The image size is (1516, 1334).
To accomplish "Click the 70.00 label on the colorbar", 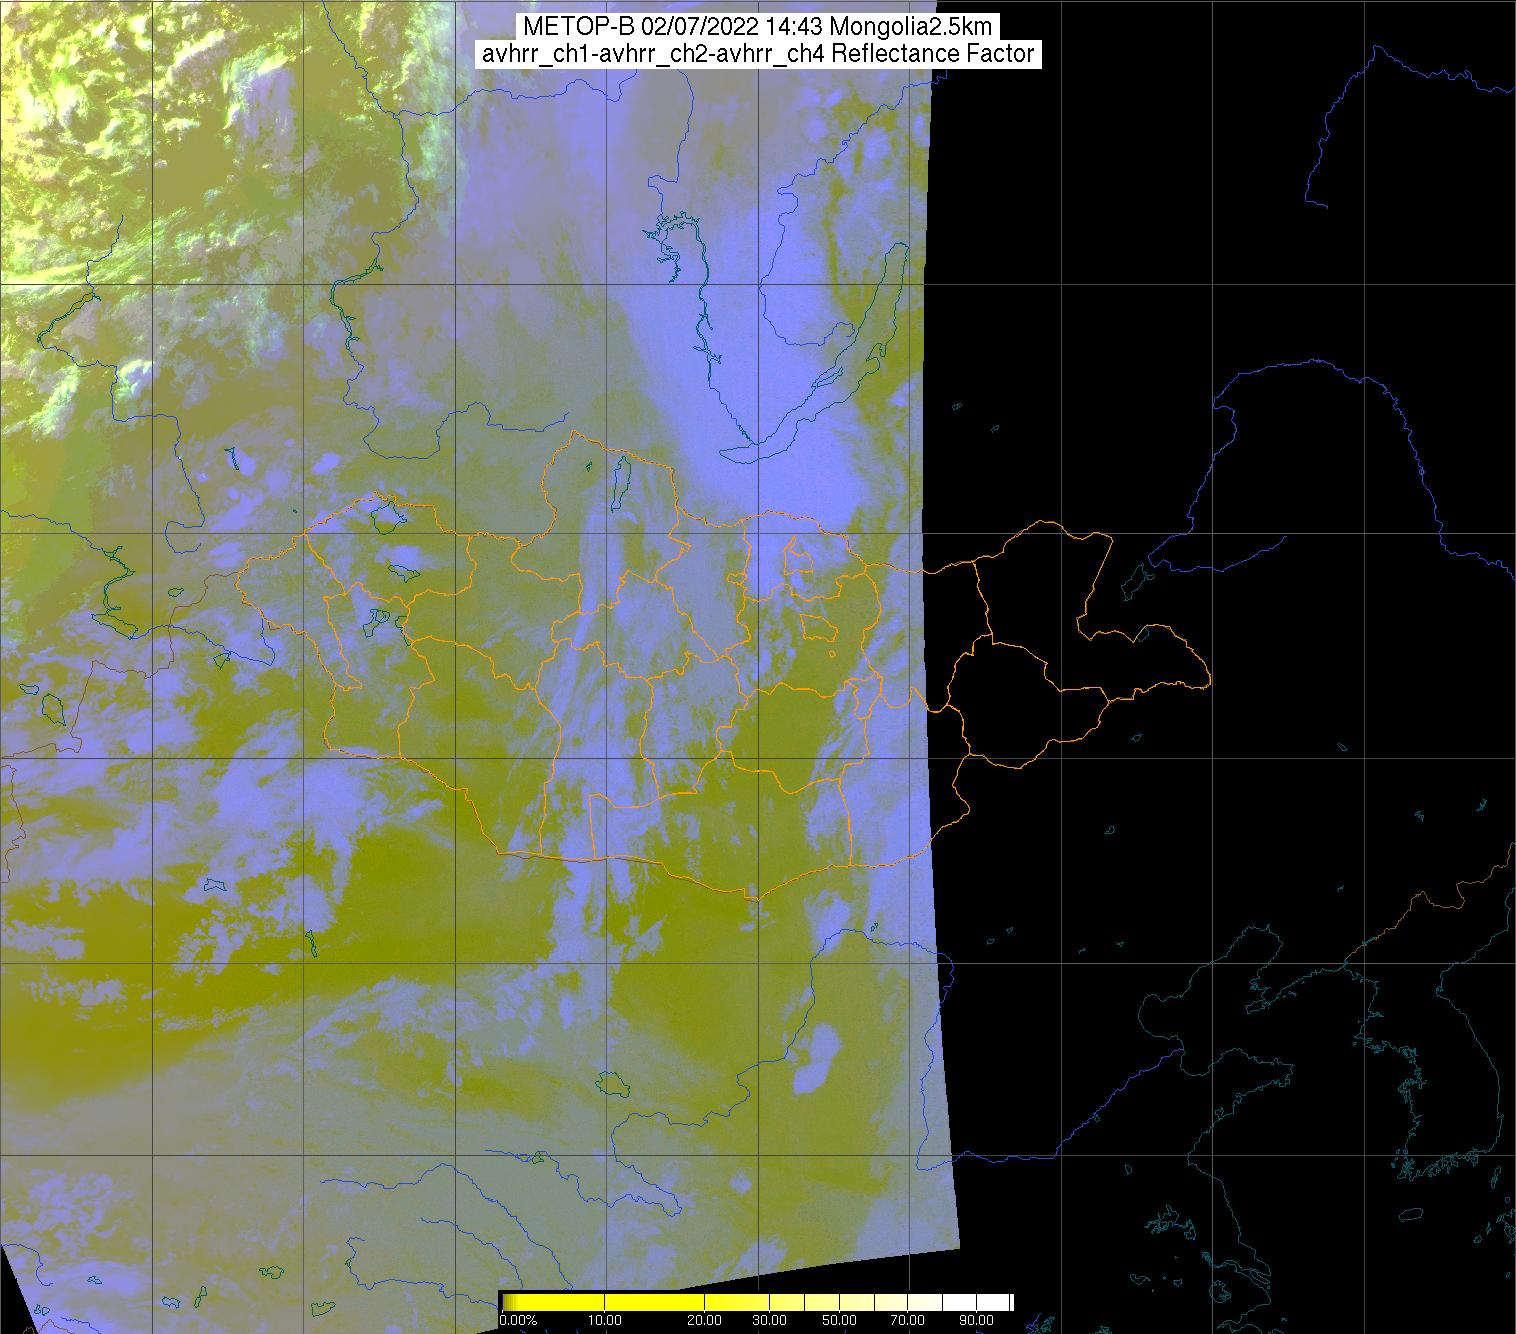I will 910,1321.
